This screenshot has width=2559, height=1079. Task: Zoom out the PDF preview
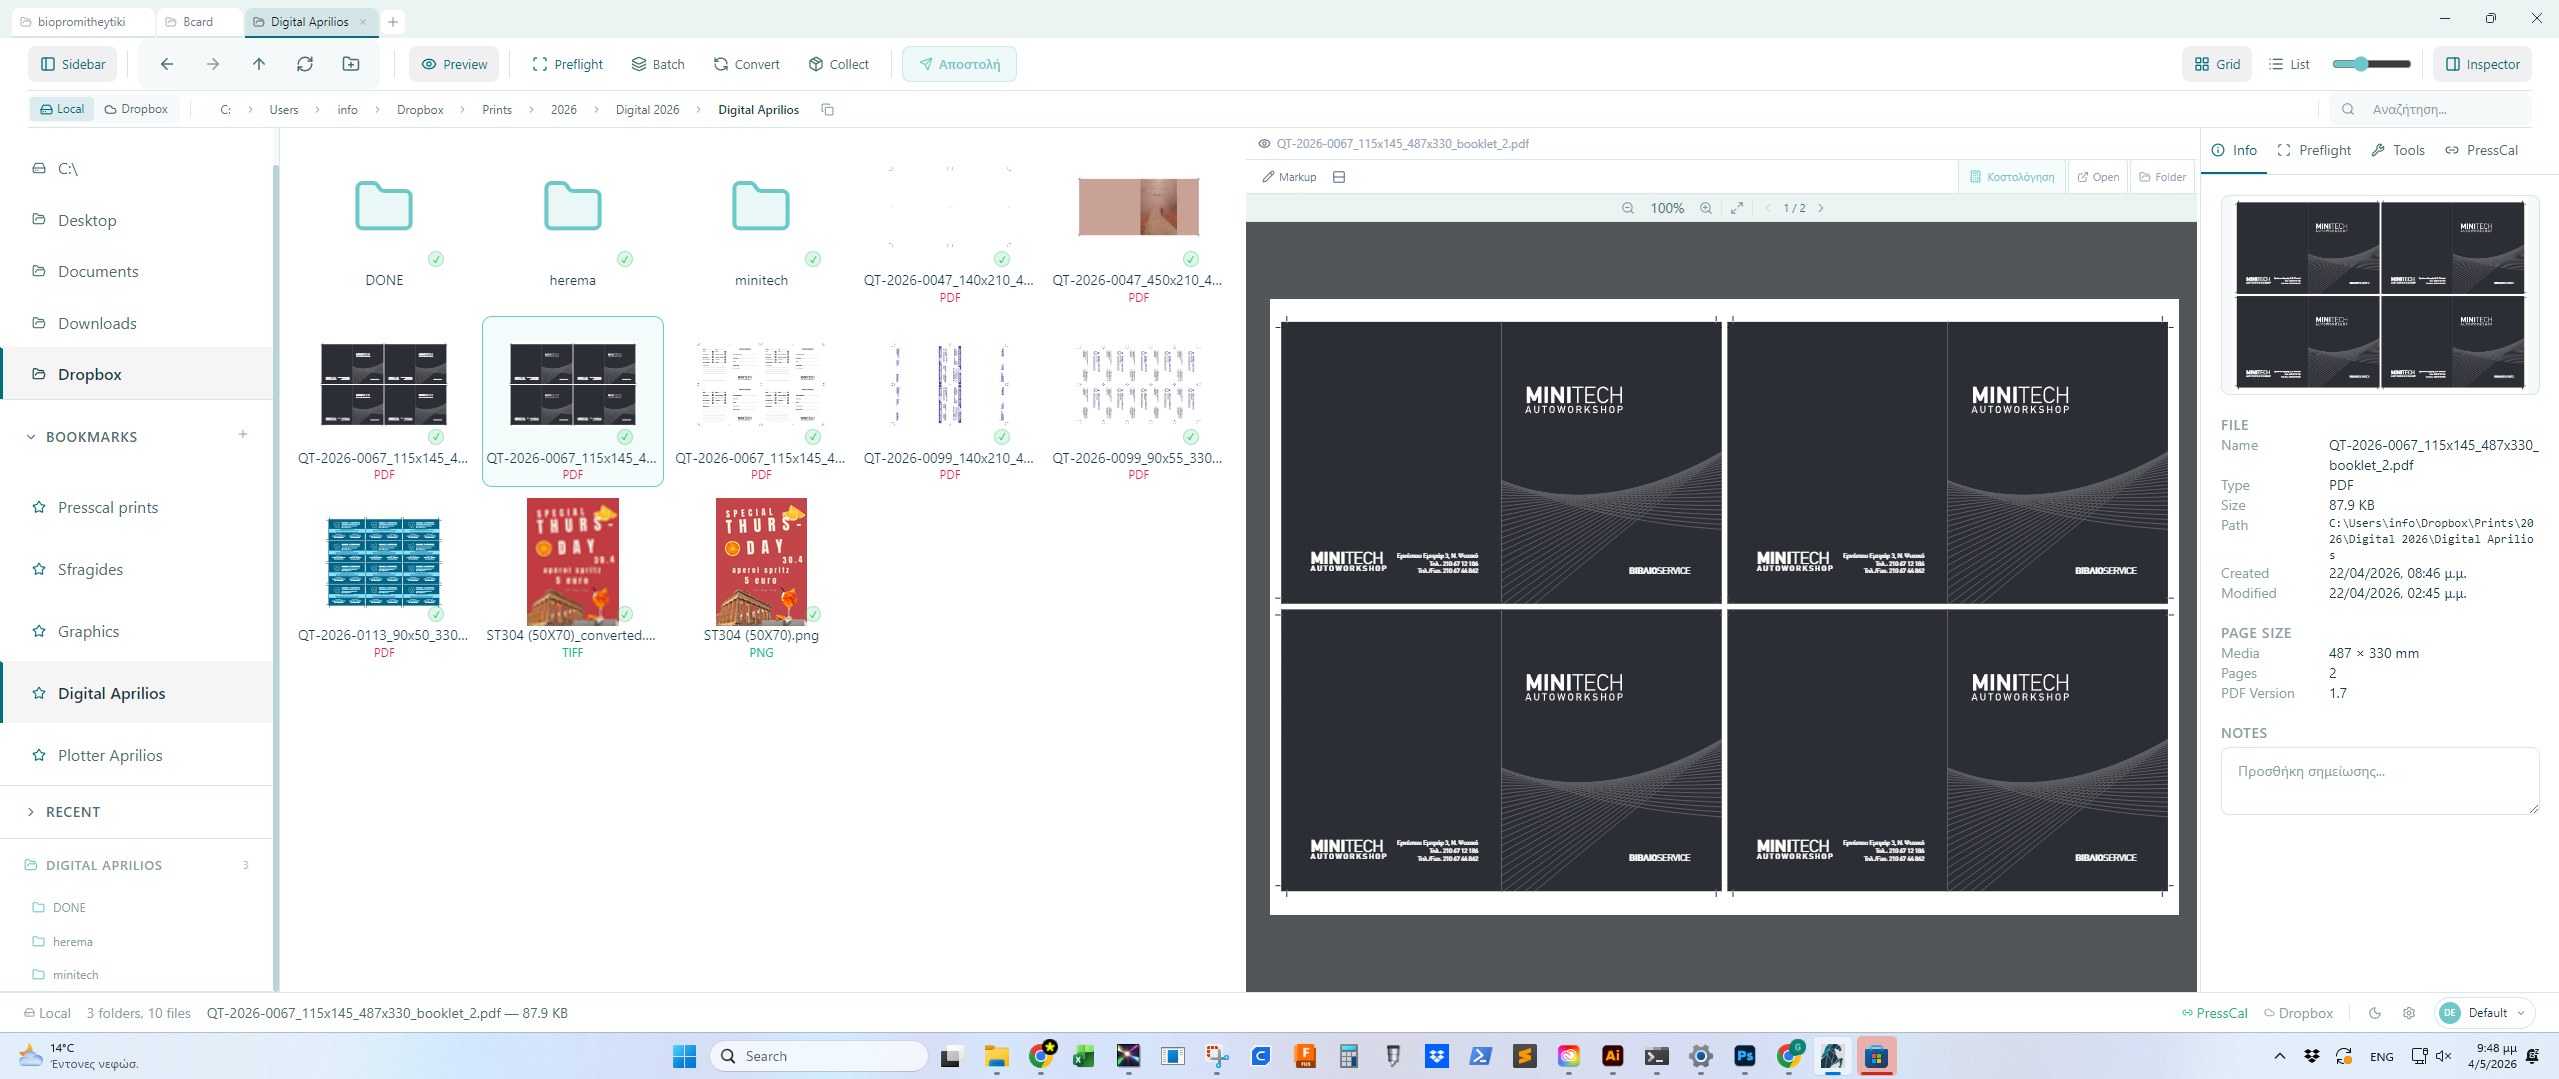1628,208
